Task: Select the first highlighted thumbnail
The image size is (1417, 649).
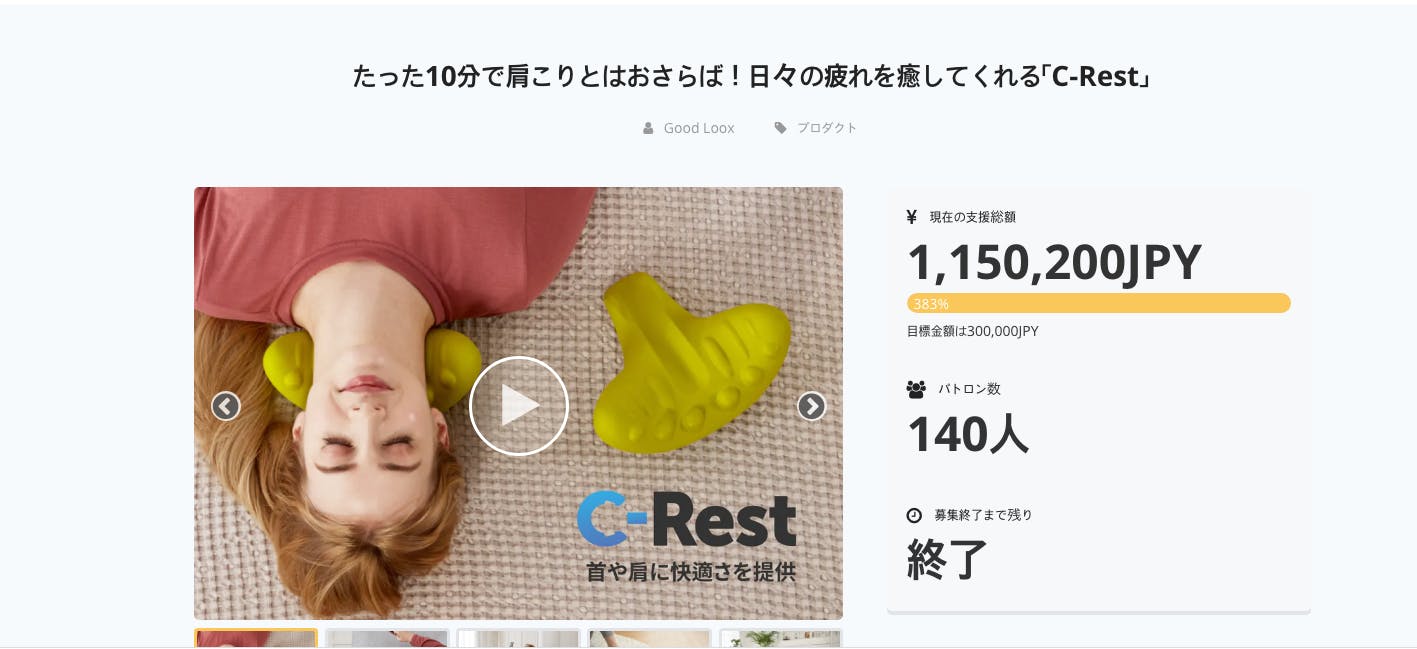Action: pyautogui.click(x=256, y=638)
